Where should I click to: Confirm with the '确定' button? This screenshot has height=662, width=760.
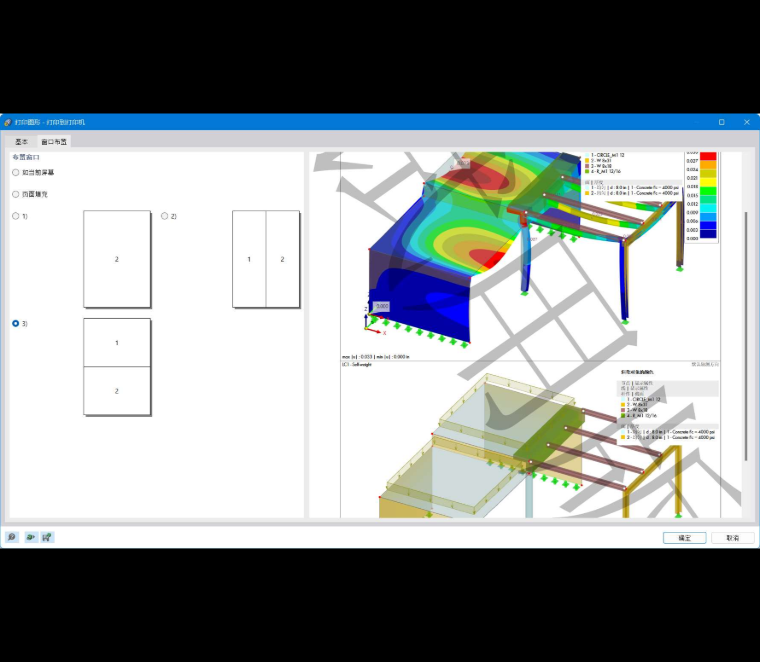[x=684, y=537]
